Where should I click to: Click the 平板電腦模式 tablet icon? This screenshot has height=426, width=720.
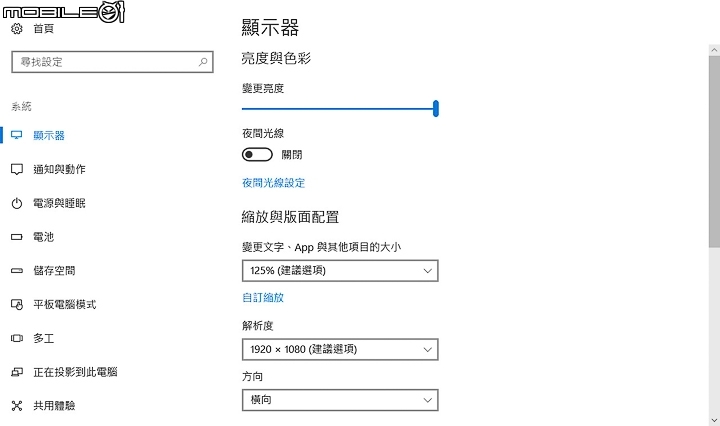click(17, 304)
